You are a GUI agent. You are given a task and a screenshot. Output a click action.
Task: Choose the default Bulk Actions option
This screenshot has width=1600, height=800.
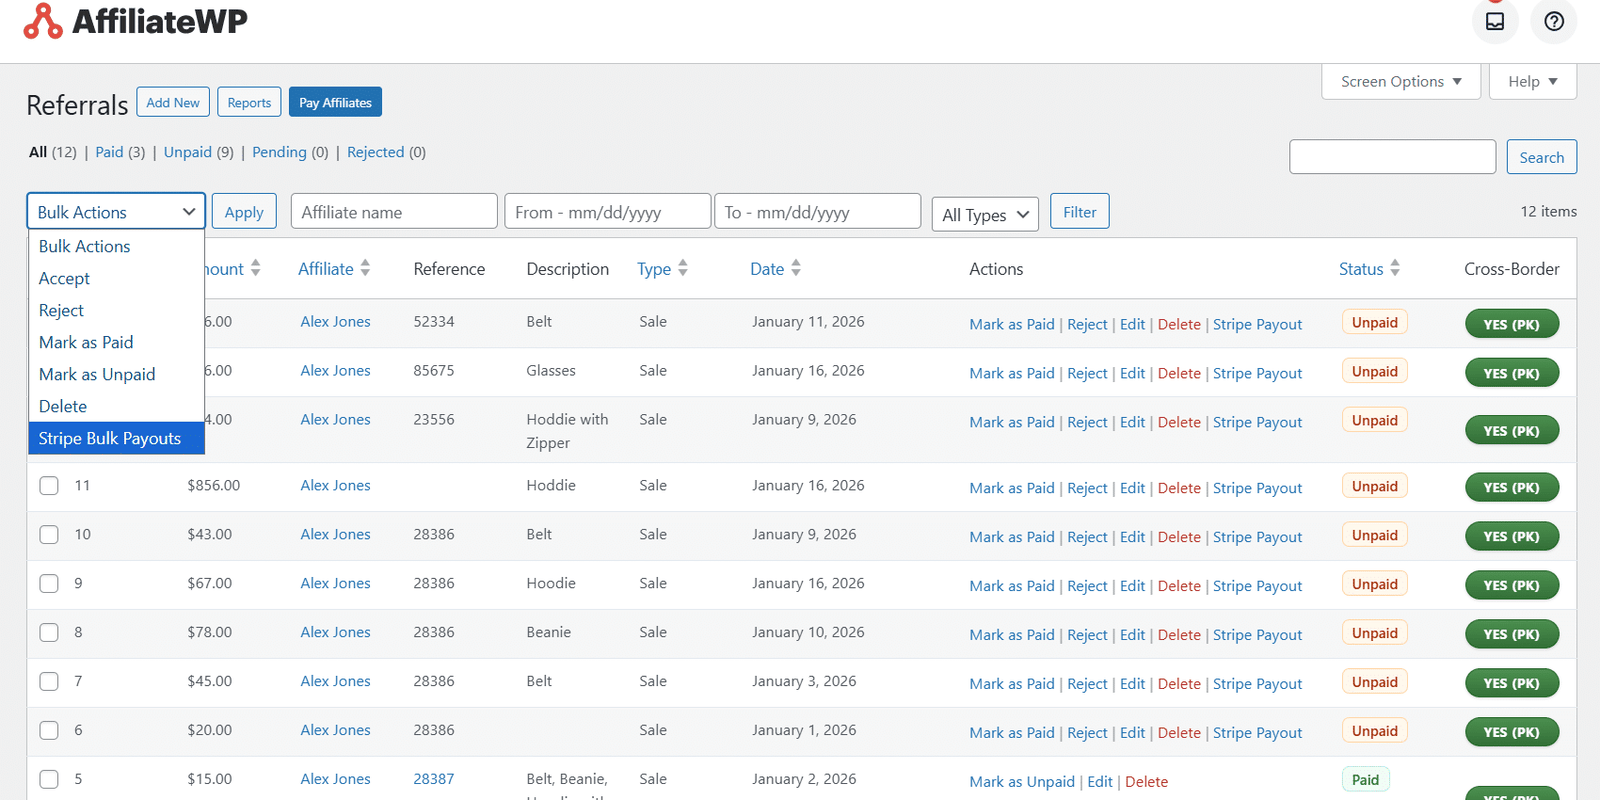pyautogui.click(x=116, y=246)
